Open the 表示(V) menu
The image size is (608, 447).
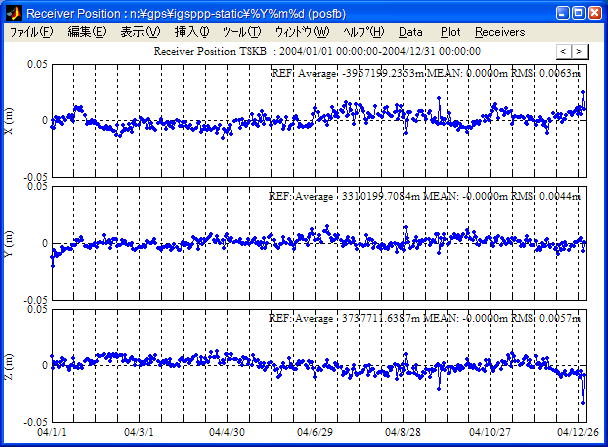(x=140, y=32)
